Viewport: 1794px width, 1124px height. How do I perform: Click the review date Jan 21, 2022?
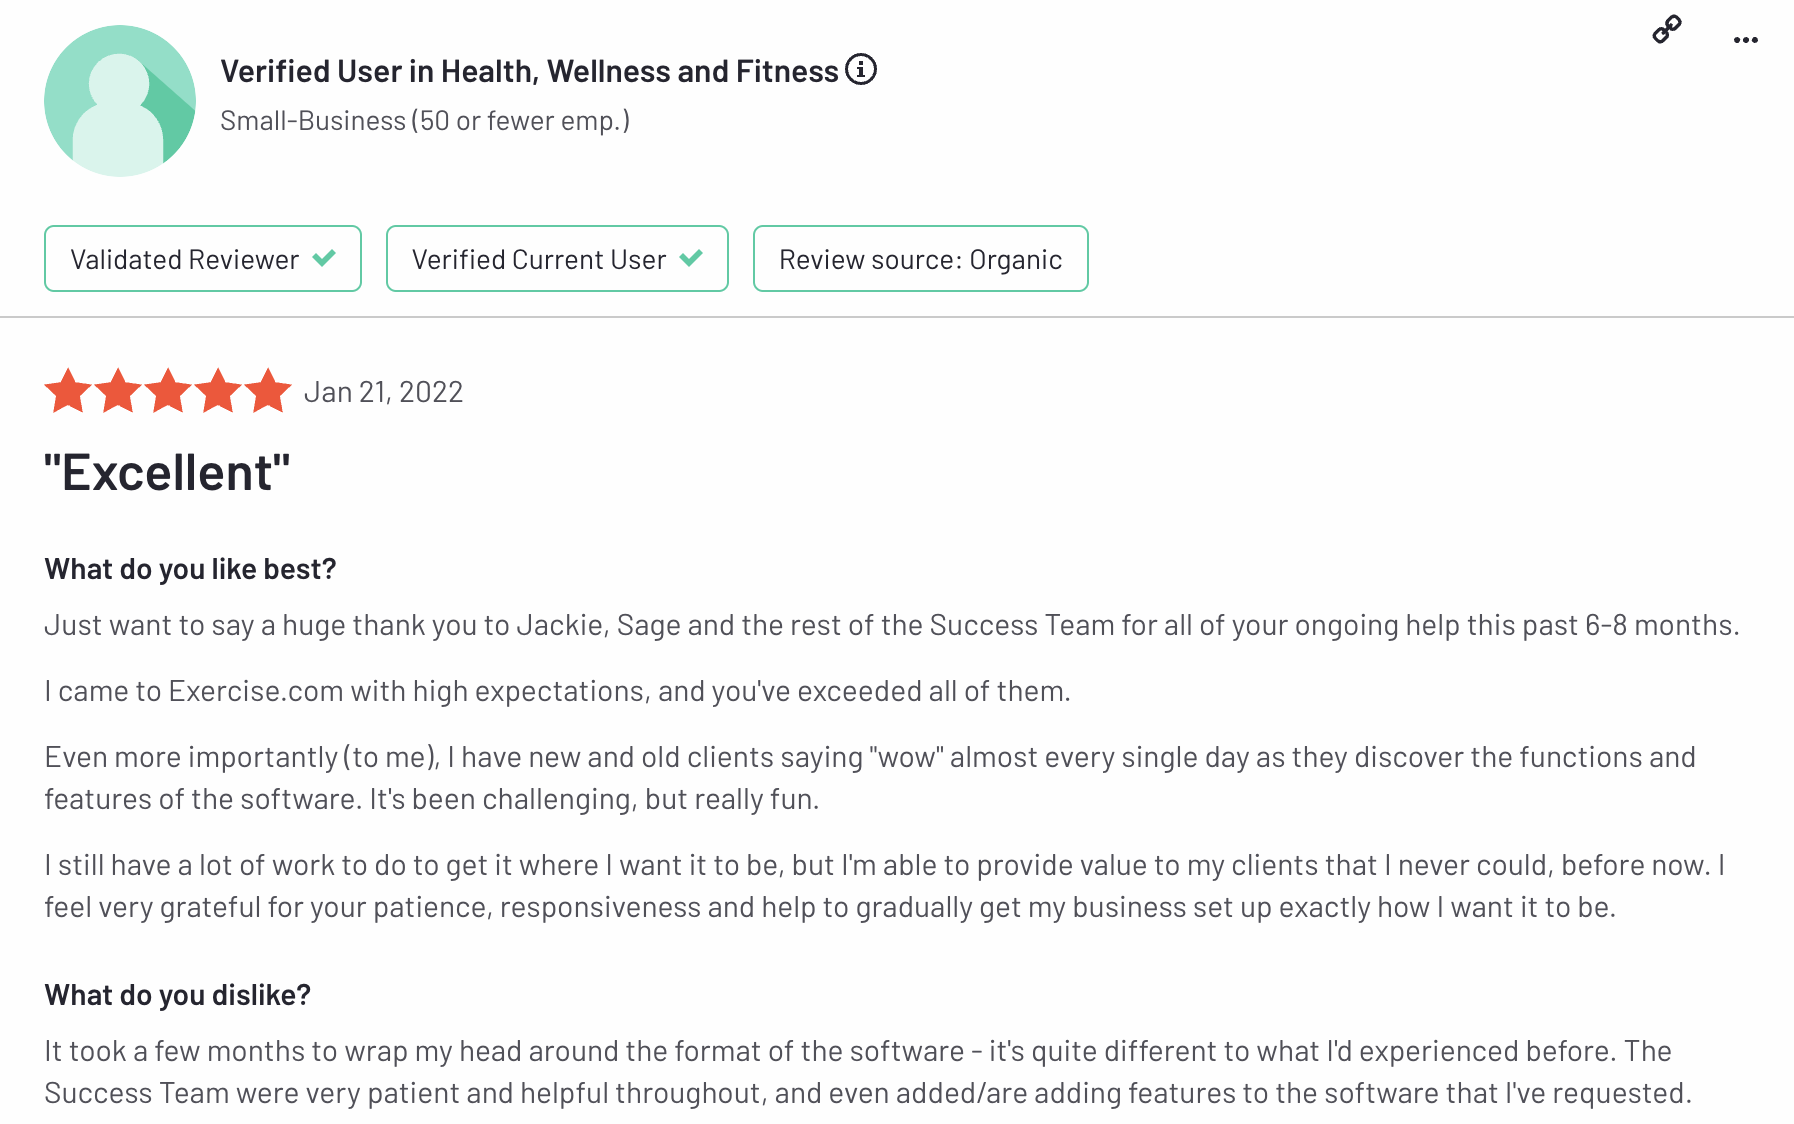(x=383, y=391)
